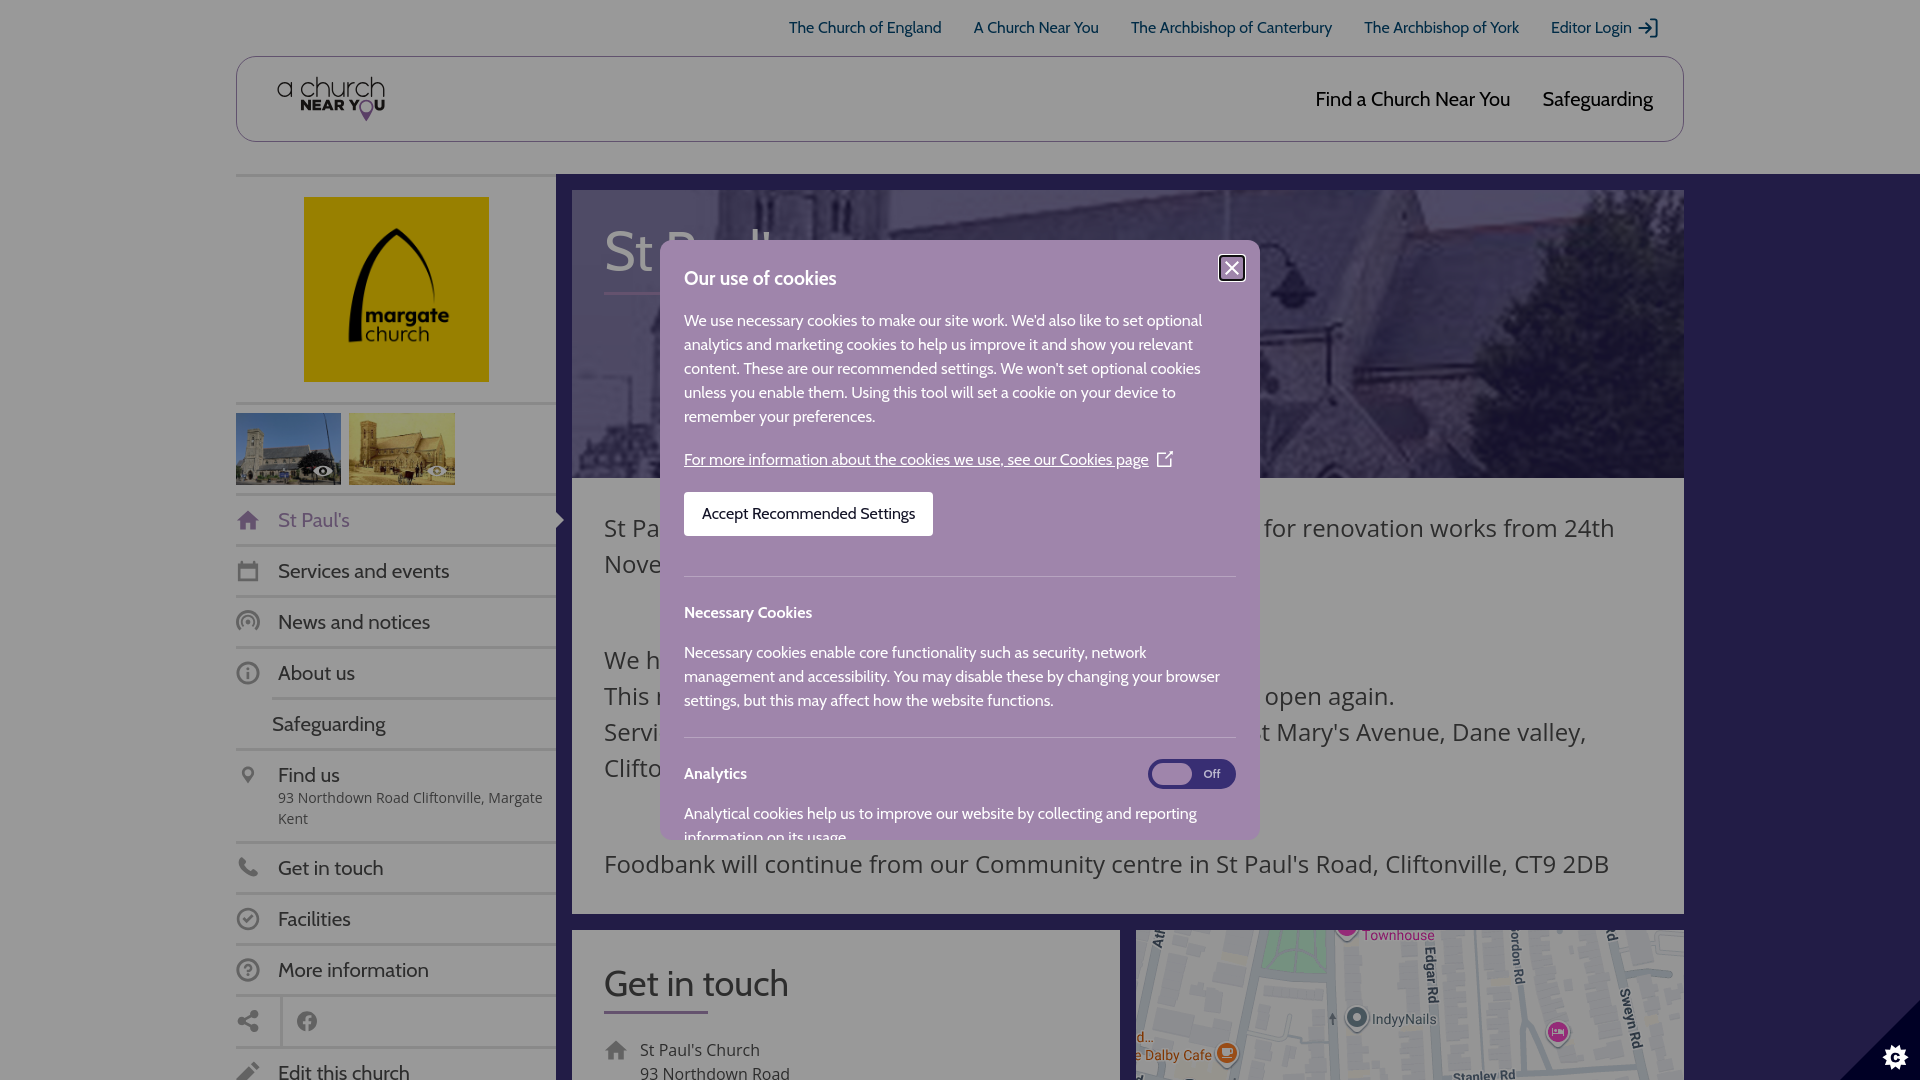Image resolution: width=1920 pixels, height=1080 pixels.
Task: Open Get in touch sidebar item
Action: click(x=396, y=868)
